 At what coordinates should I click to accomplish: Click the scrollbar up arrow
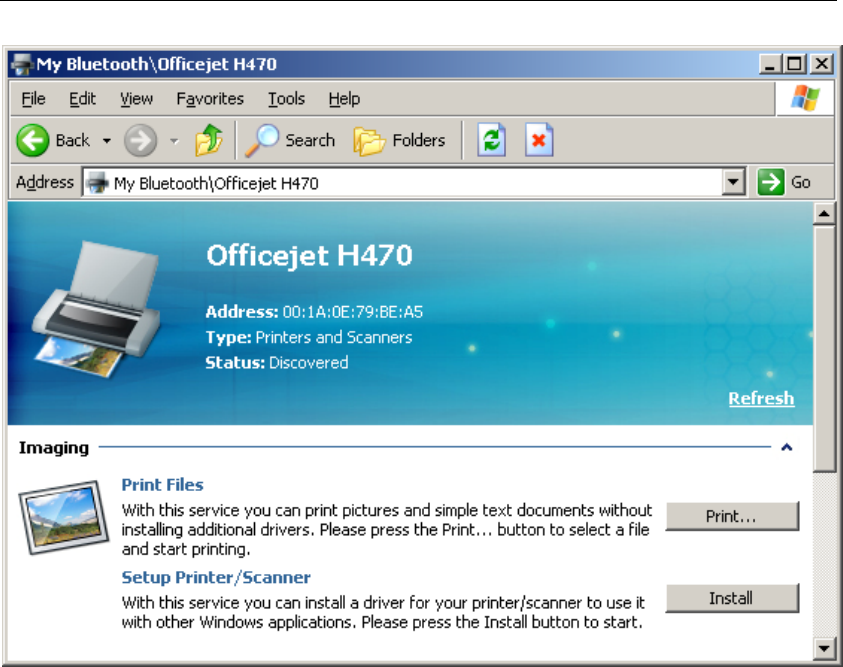[x=824, y=214]
